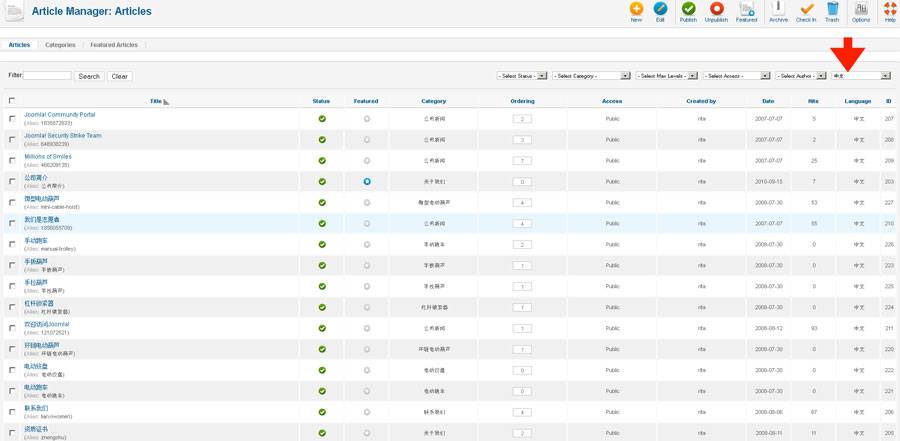Click the Edit toolbar icon

point(660,11)
